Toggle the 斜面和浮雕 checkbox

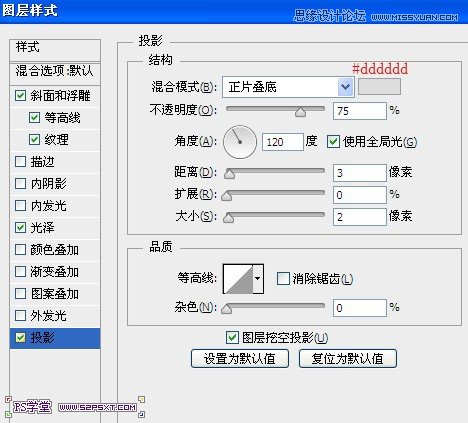click(x=20, y=96)
